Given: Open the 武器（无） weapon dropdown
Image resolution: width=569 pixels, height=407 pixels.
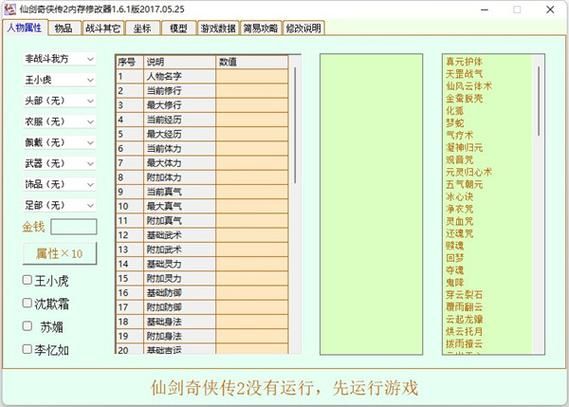Looking at the screenshot, I should pos(60,164).
